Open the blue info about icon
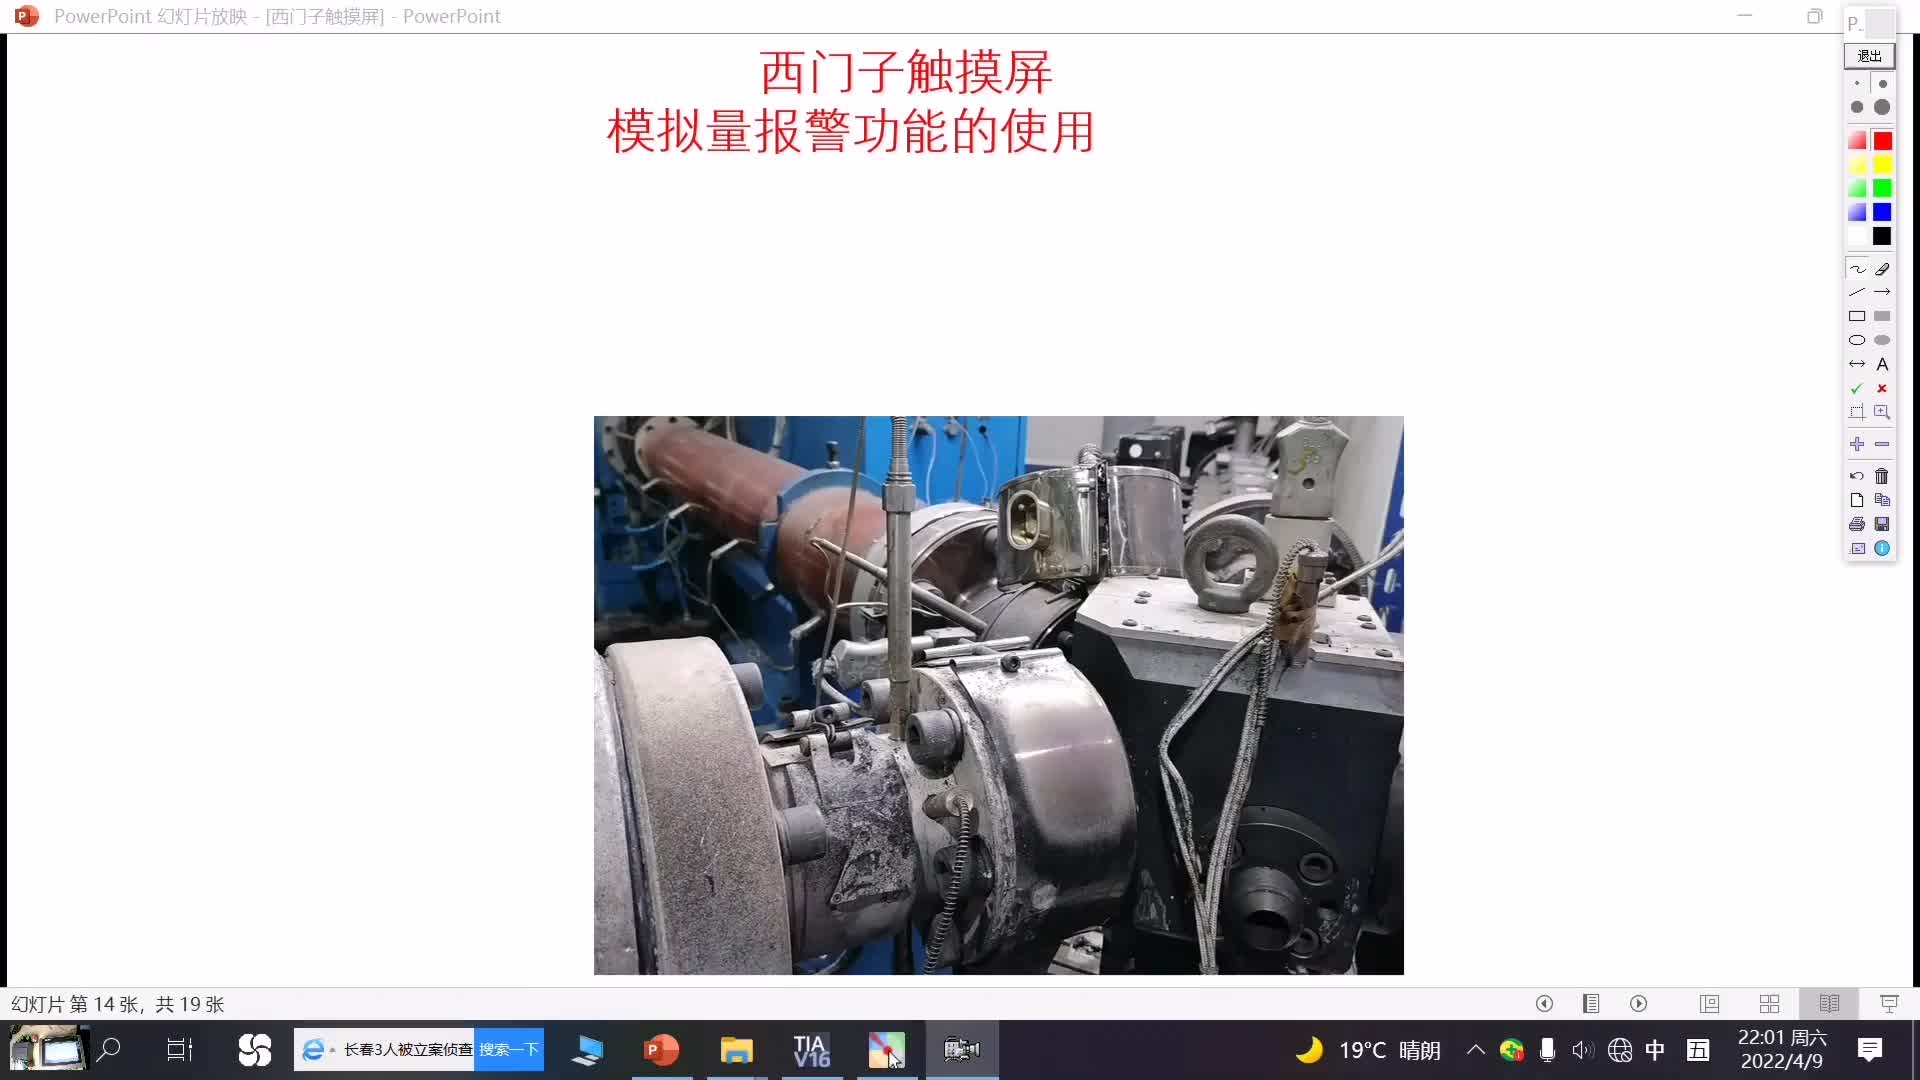 pos(1882,548)
